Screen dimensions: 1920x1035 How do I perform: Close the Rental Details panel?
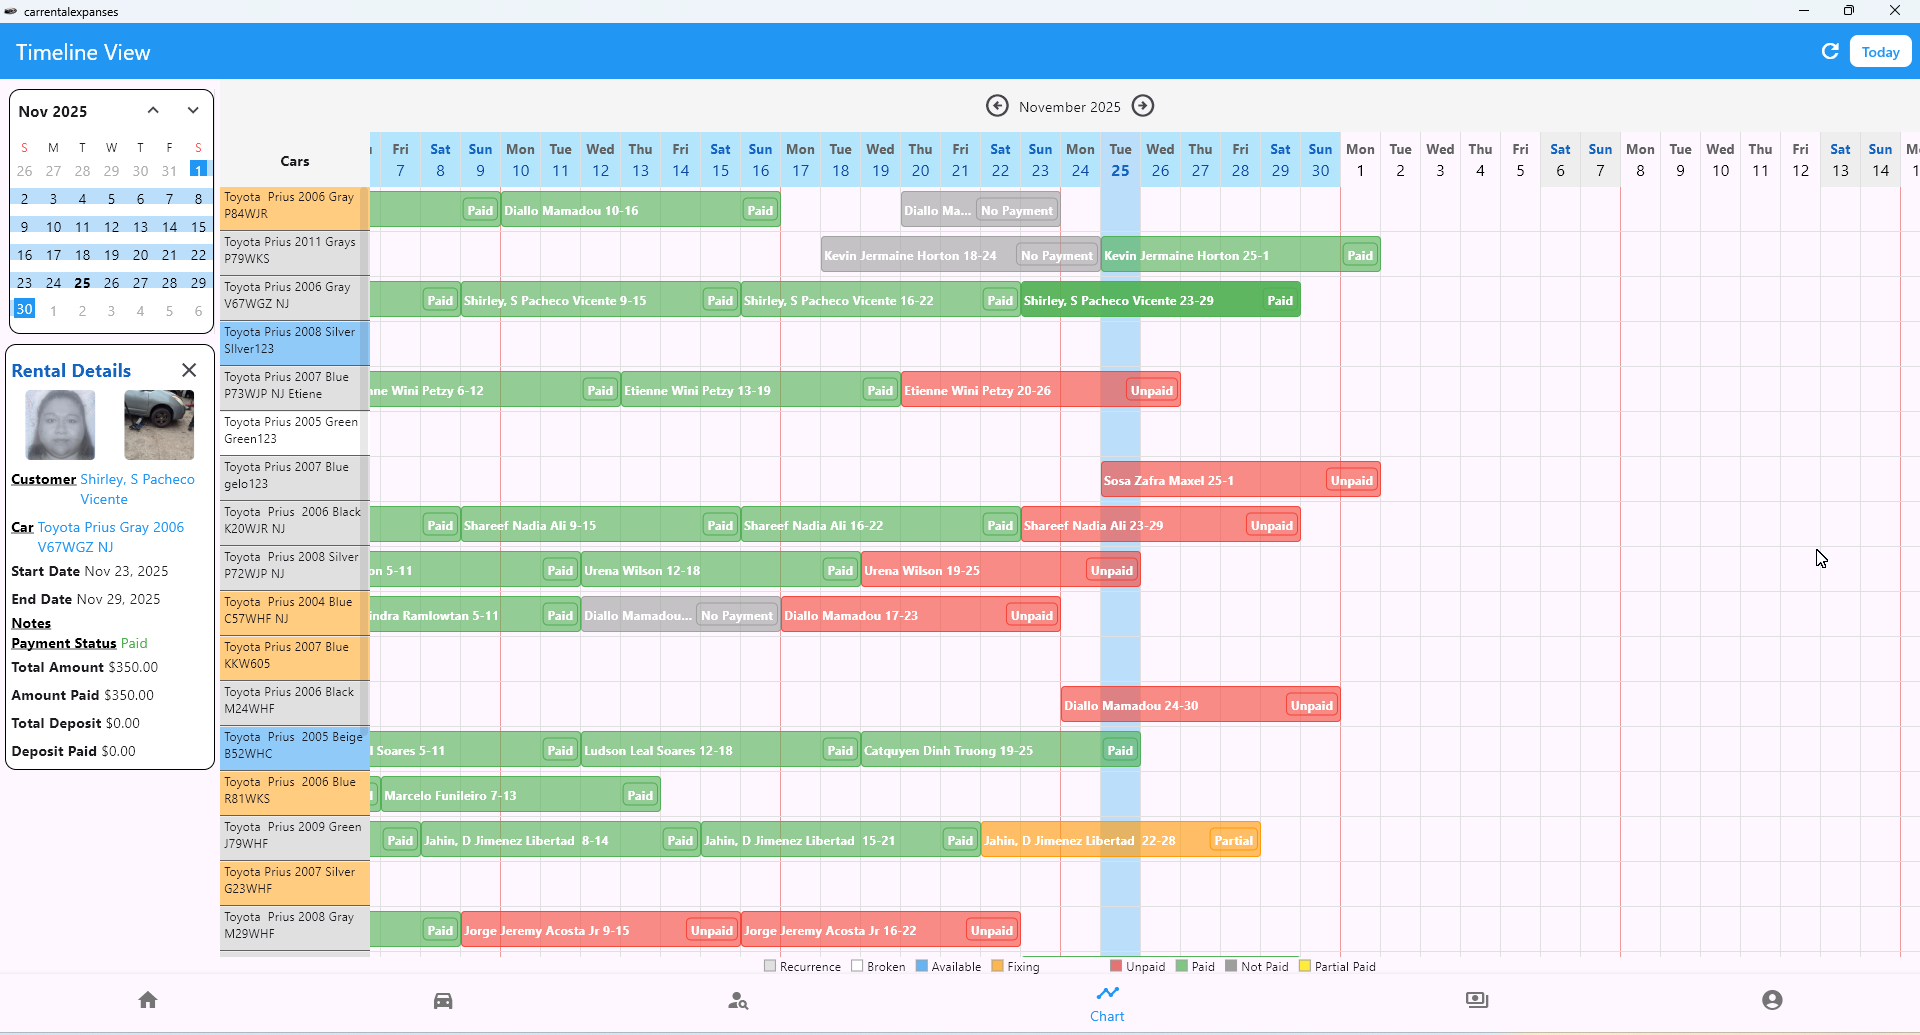coord(189,370)
